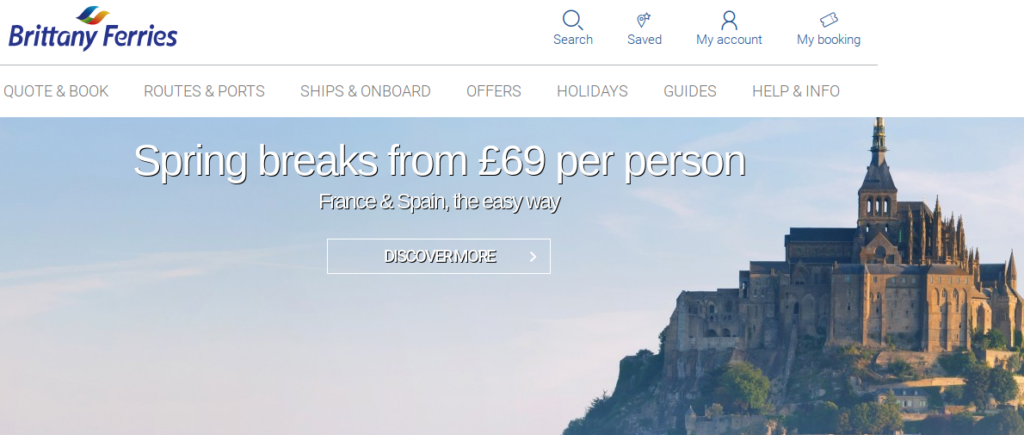Image resolution: width=1024 pixels, height=435 pixels.
Task: Click the colorful bird emblem above logo
Action: coord(93,14)
